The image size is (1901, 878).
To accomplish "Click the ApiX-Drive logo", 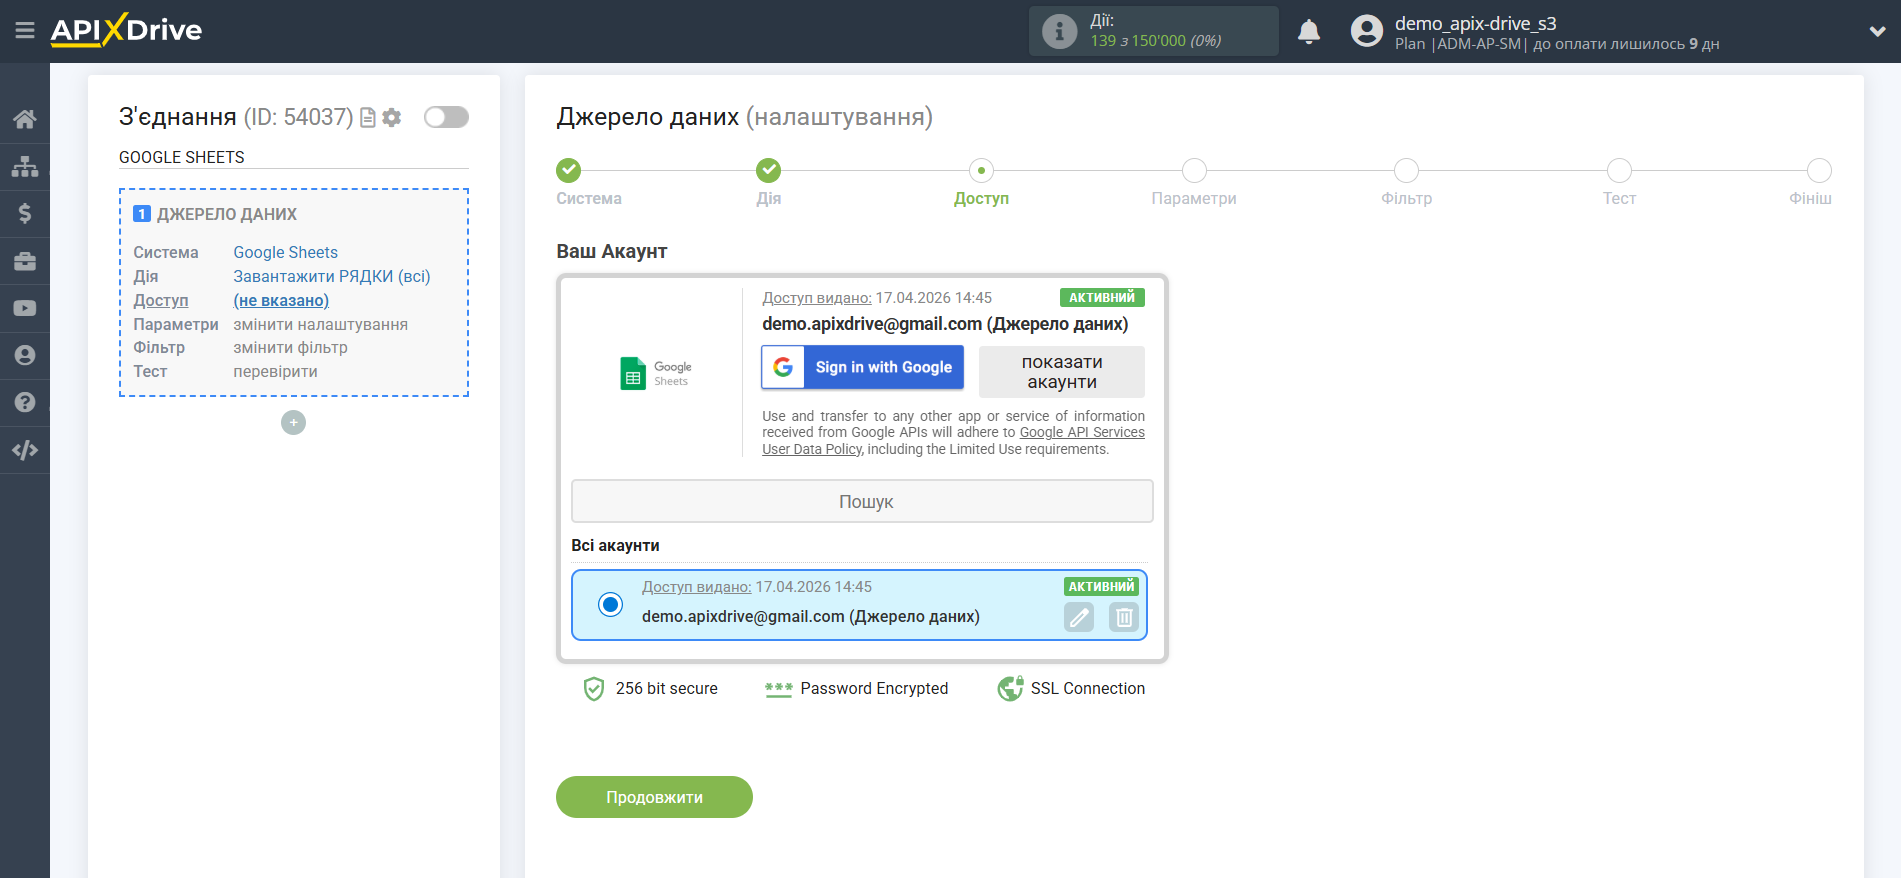I will tap(126, 30).
